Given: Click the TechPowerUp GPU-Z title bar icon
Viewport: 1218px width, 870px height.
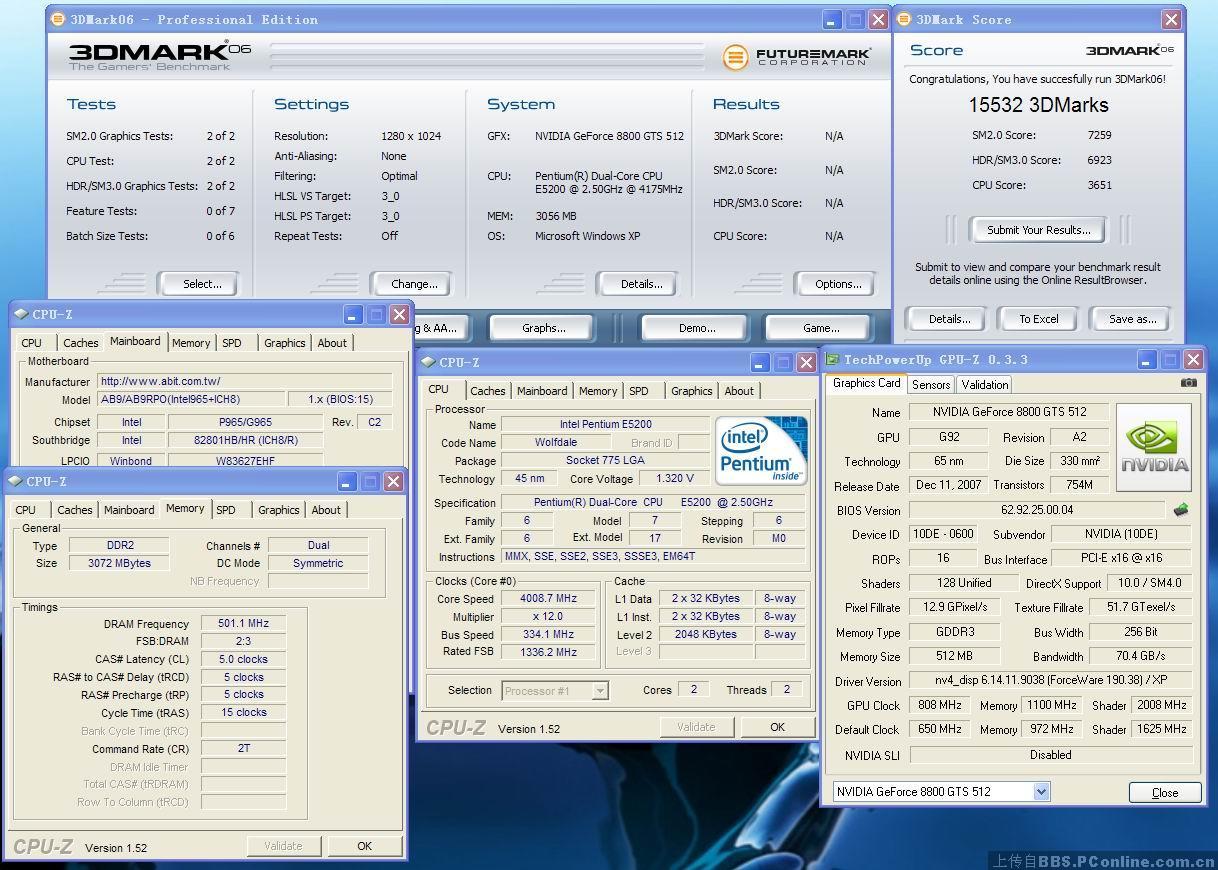Looking at the screenshot, I should 833,359.
